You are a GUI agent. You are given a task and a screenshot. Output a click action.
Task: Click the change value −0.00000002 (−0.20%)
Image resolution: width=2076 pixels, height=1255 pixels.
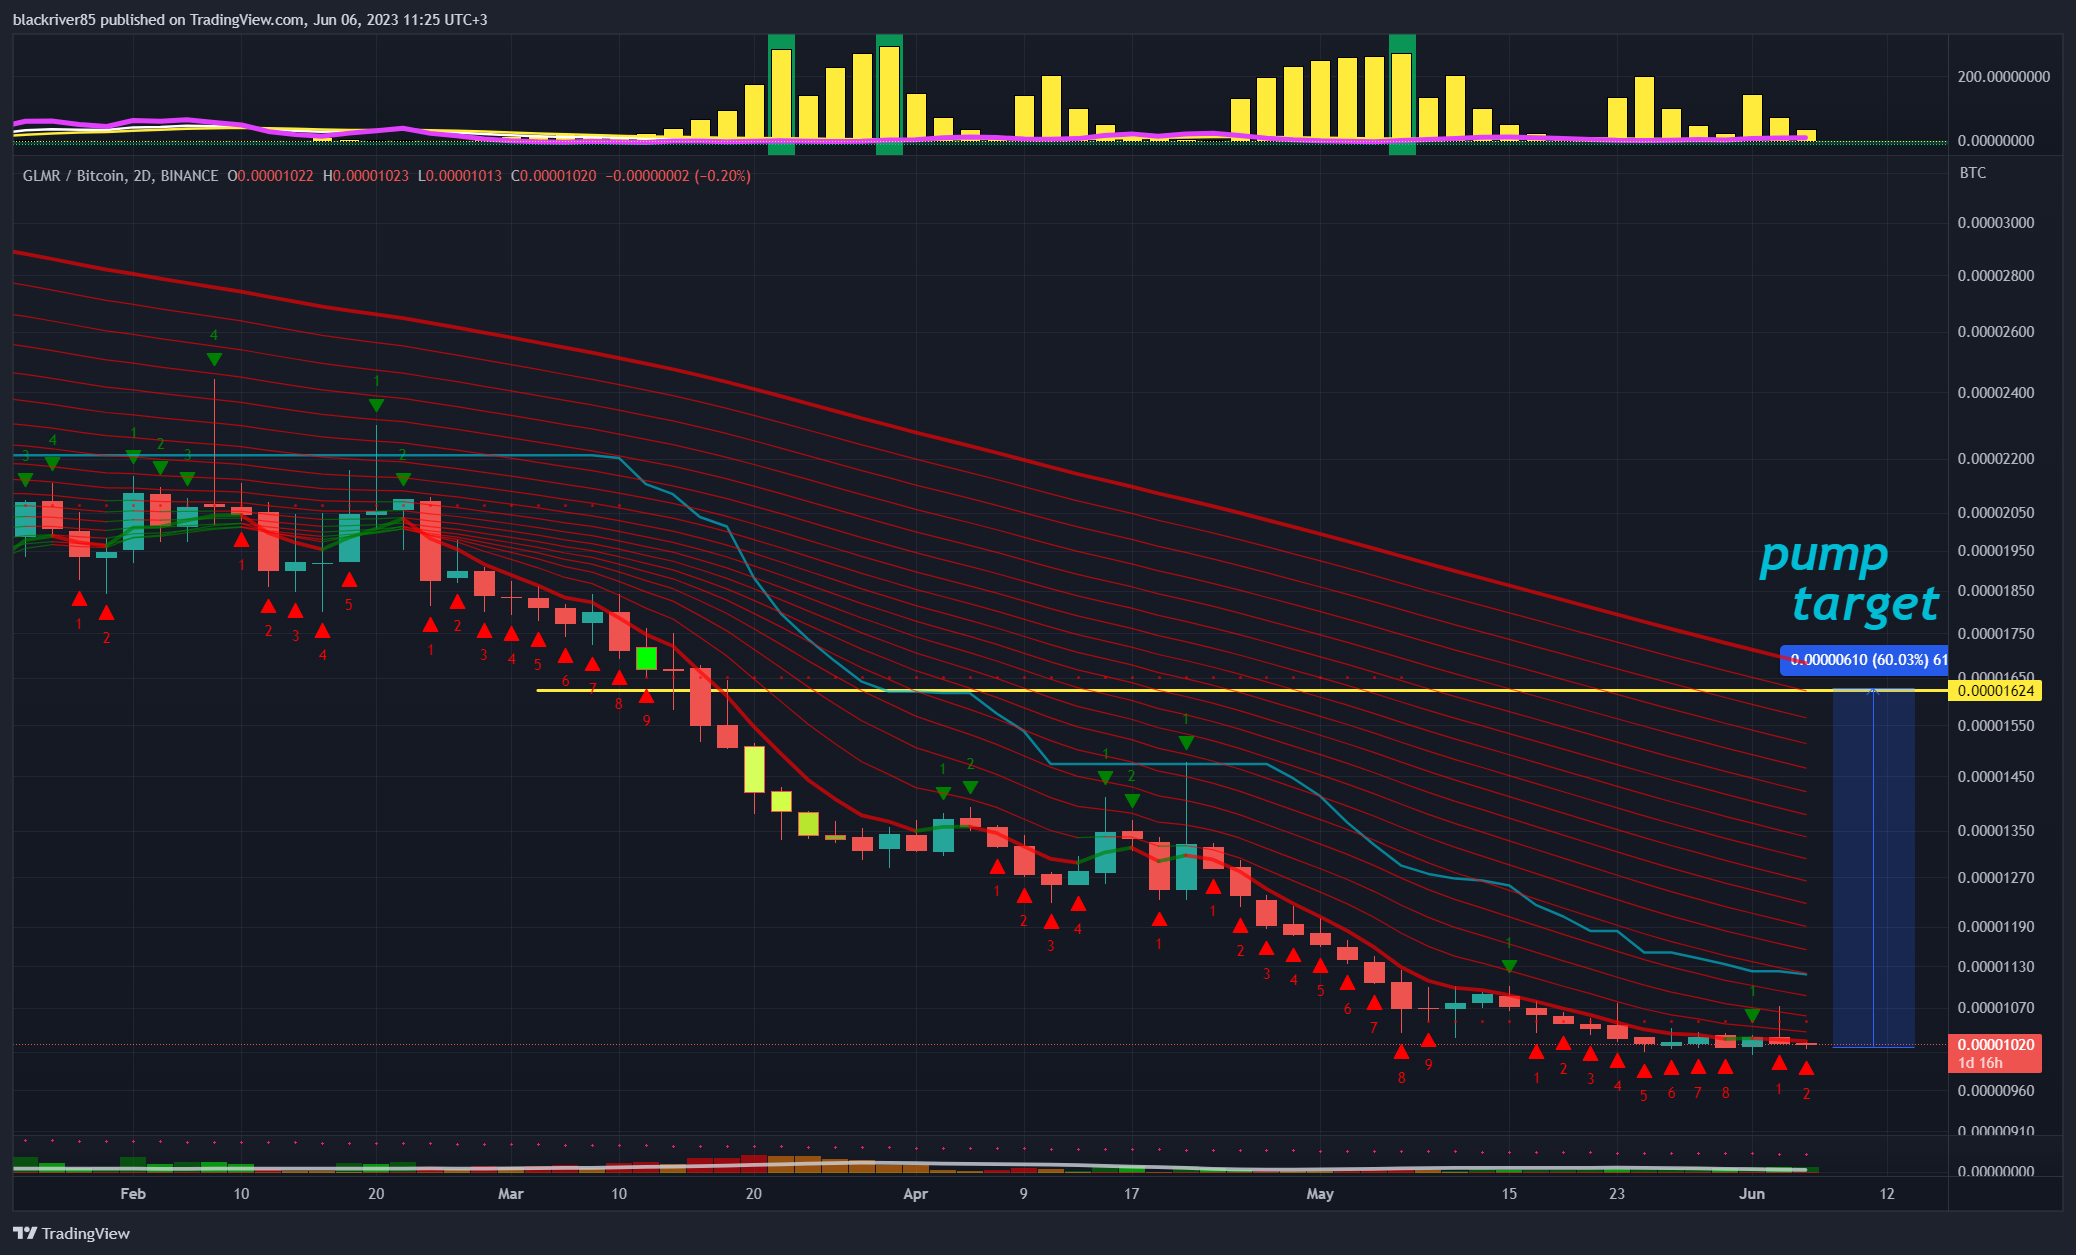click(x=678, y=176)
